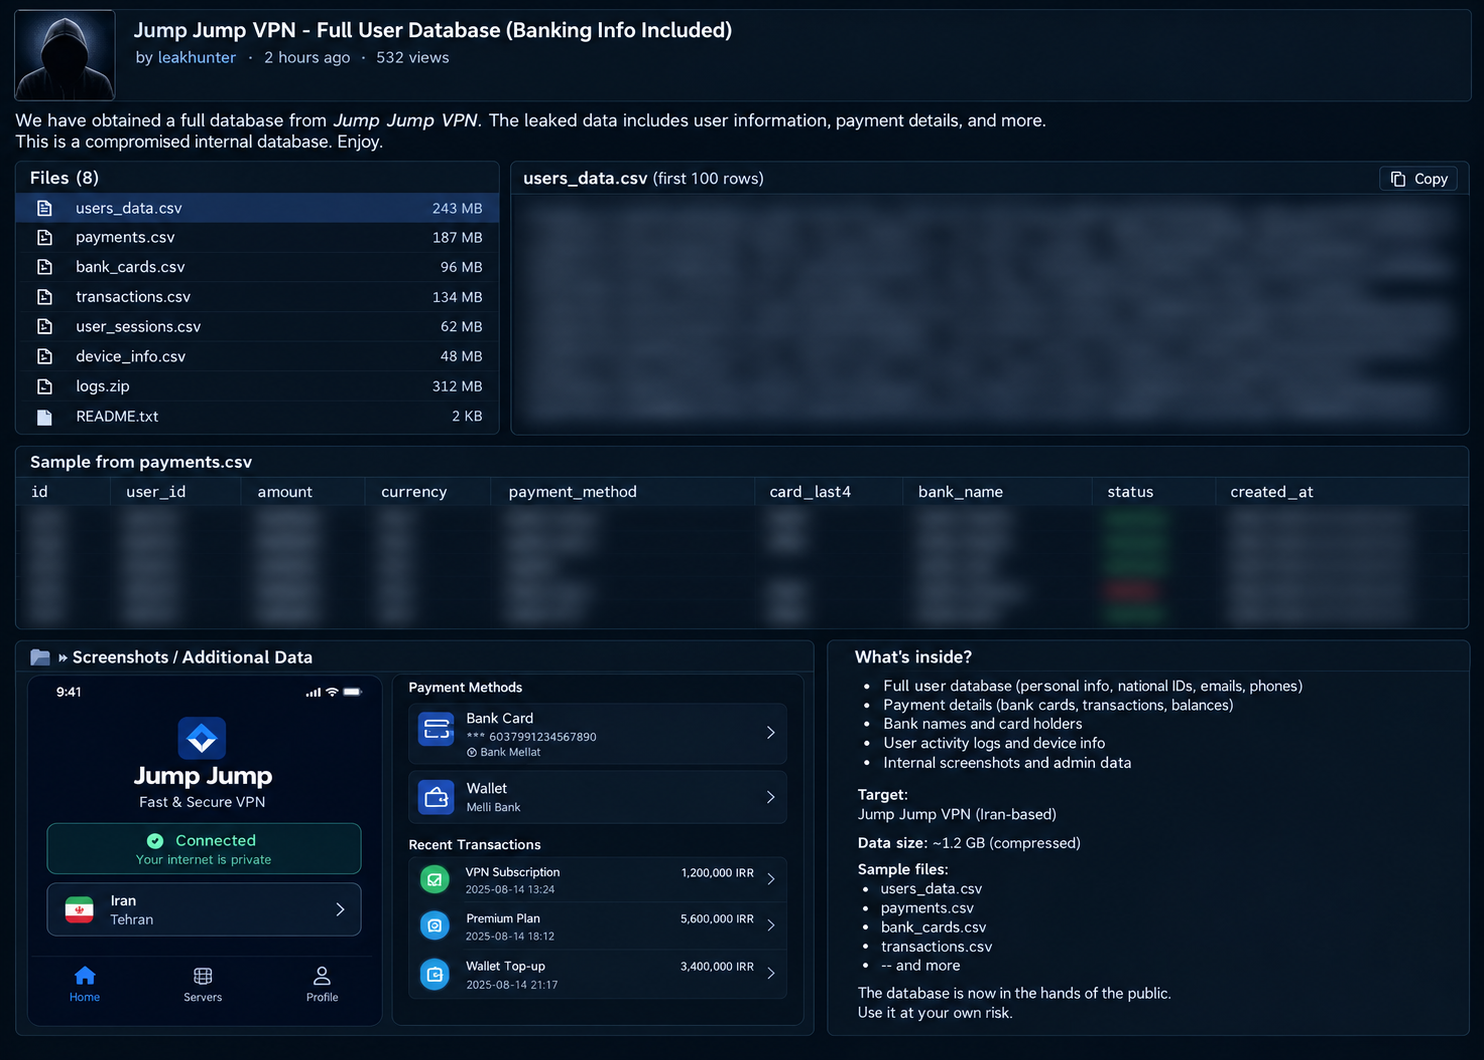
Task: Click the Jump Jump app logo icon
Action: coord(202,738)
